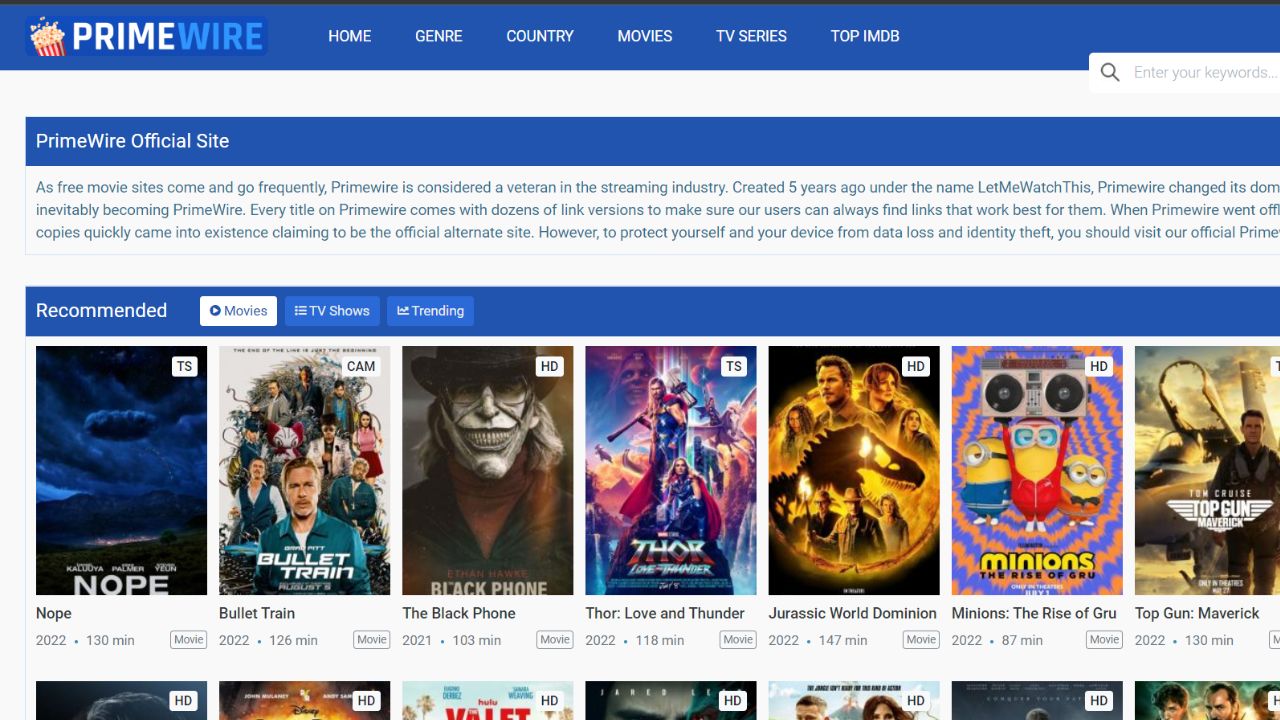Screen dimensions: 1280x720
Task: Click the Jurassic World Dominion title
Action: tap(853, 613)
